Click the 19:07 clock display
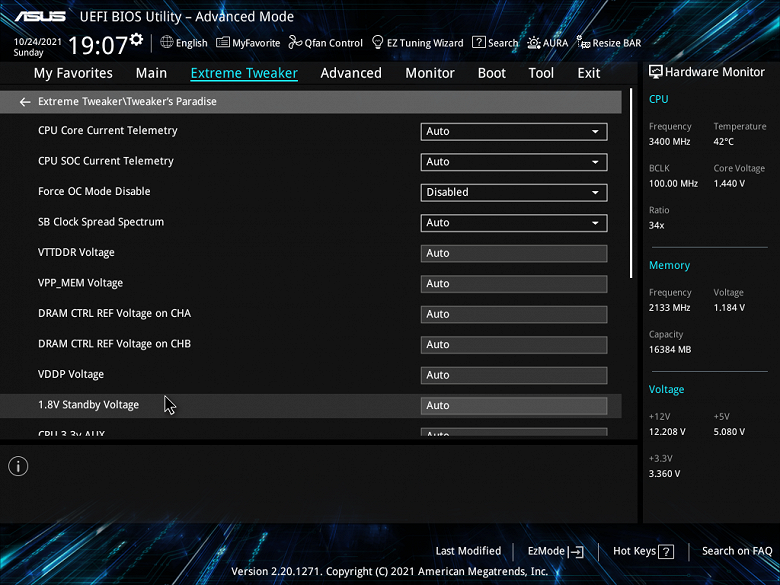Image resolution: width=780 pixels, height=585 pixels. pyautogui.click(x=98, y=45)
